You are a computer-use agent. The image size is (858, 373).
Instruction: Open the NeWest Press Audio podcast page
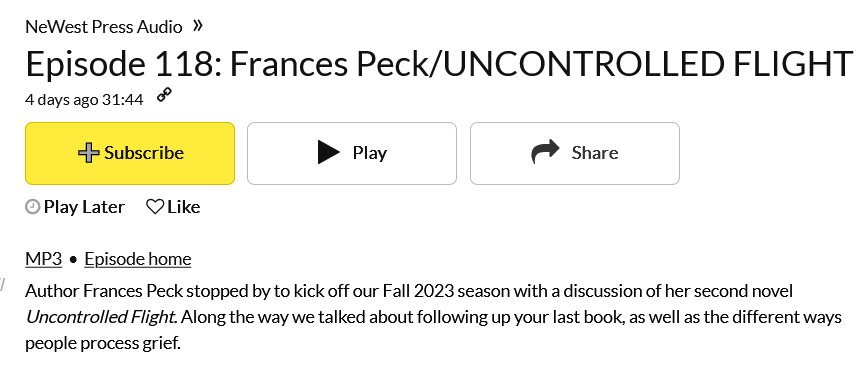tap(104, 27)
